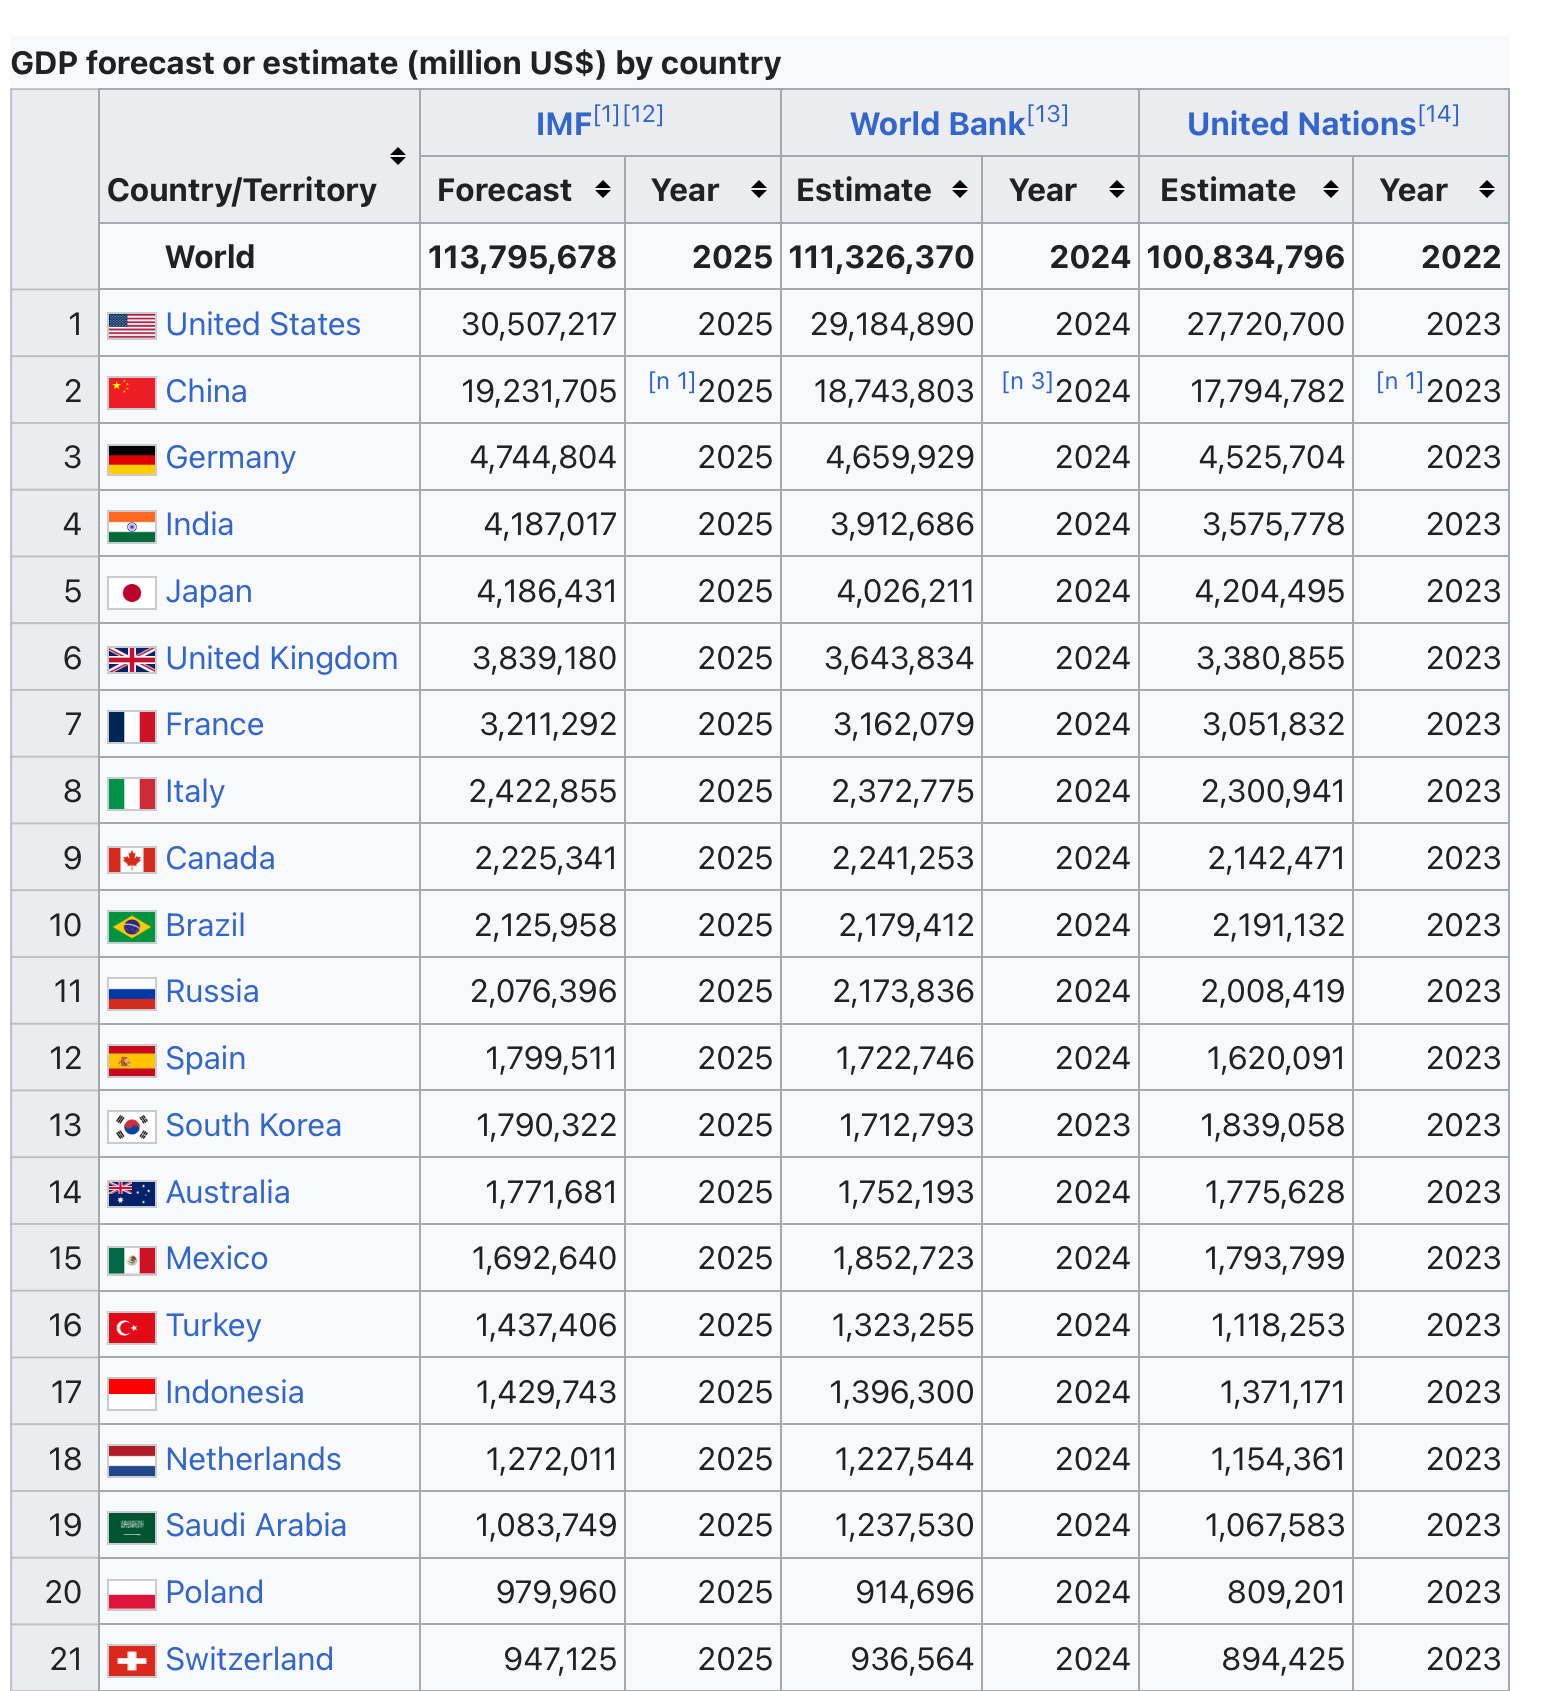1543x1691 pixels.
Task: Sort by United Nations Year arrows
Action: [x=1487, y=189]
